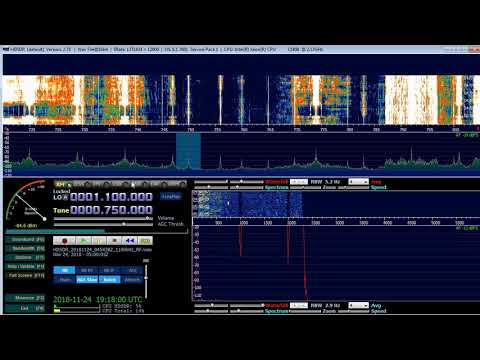Click Exit [F4] button
The width and height of the screenshot is (480, 360).
[x=25, y=308]
